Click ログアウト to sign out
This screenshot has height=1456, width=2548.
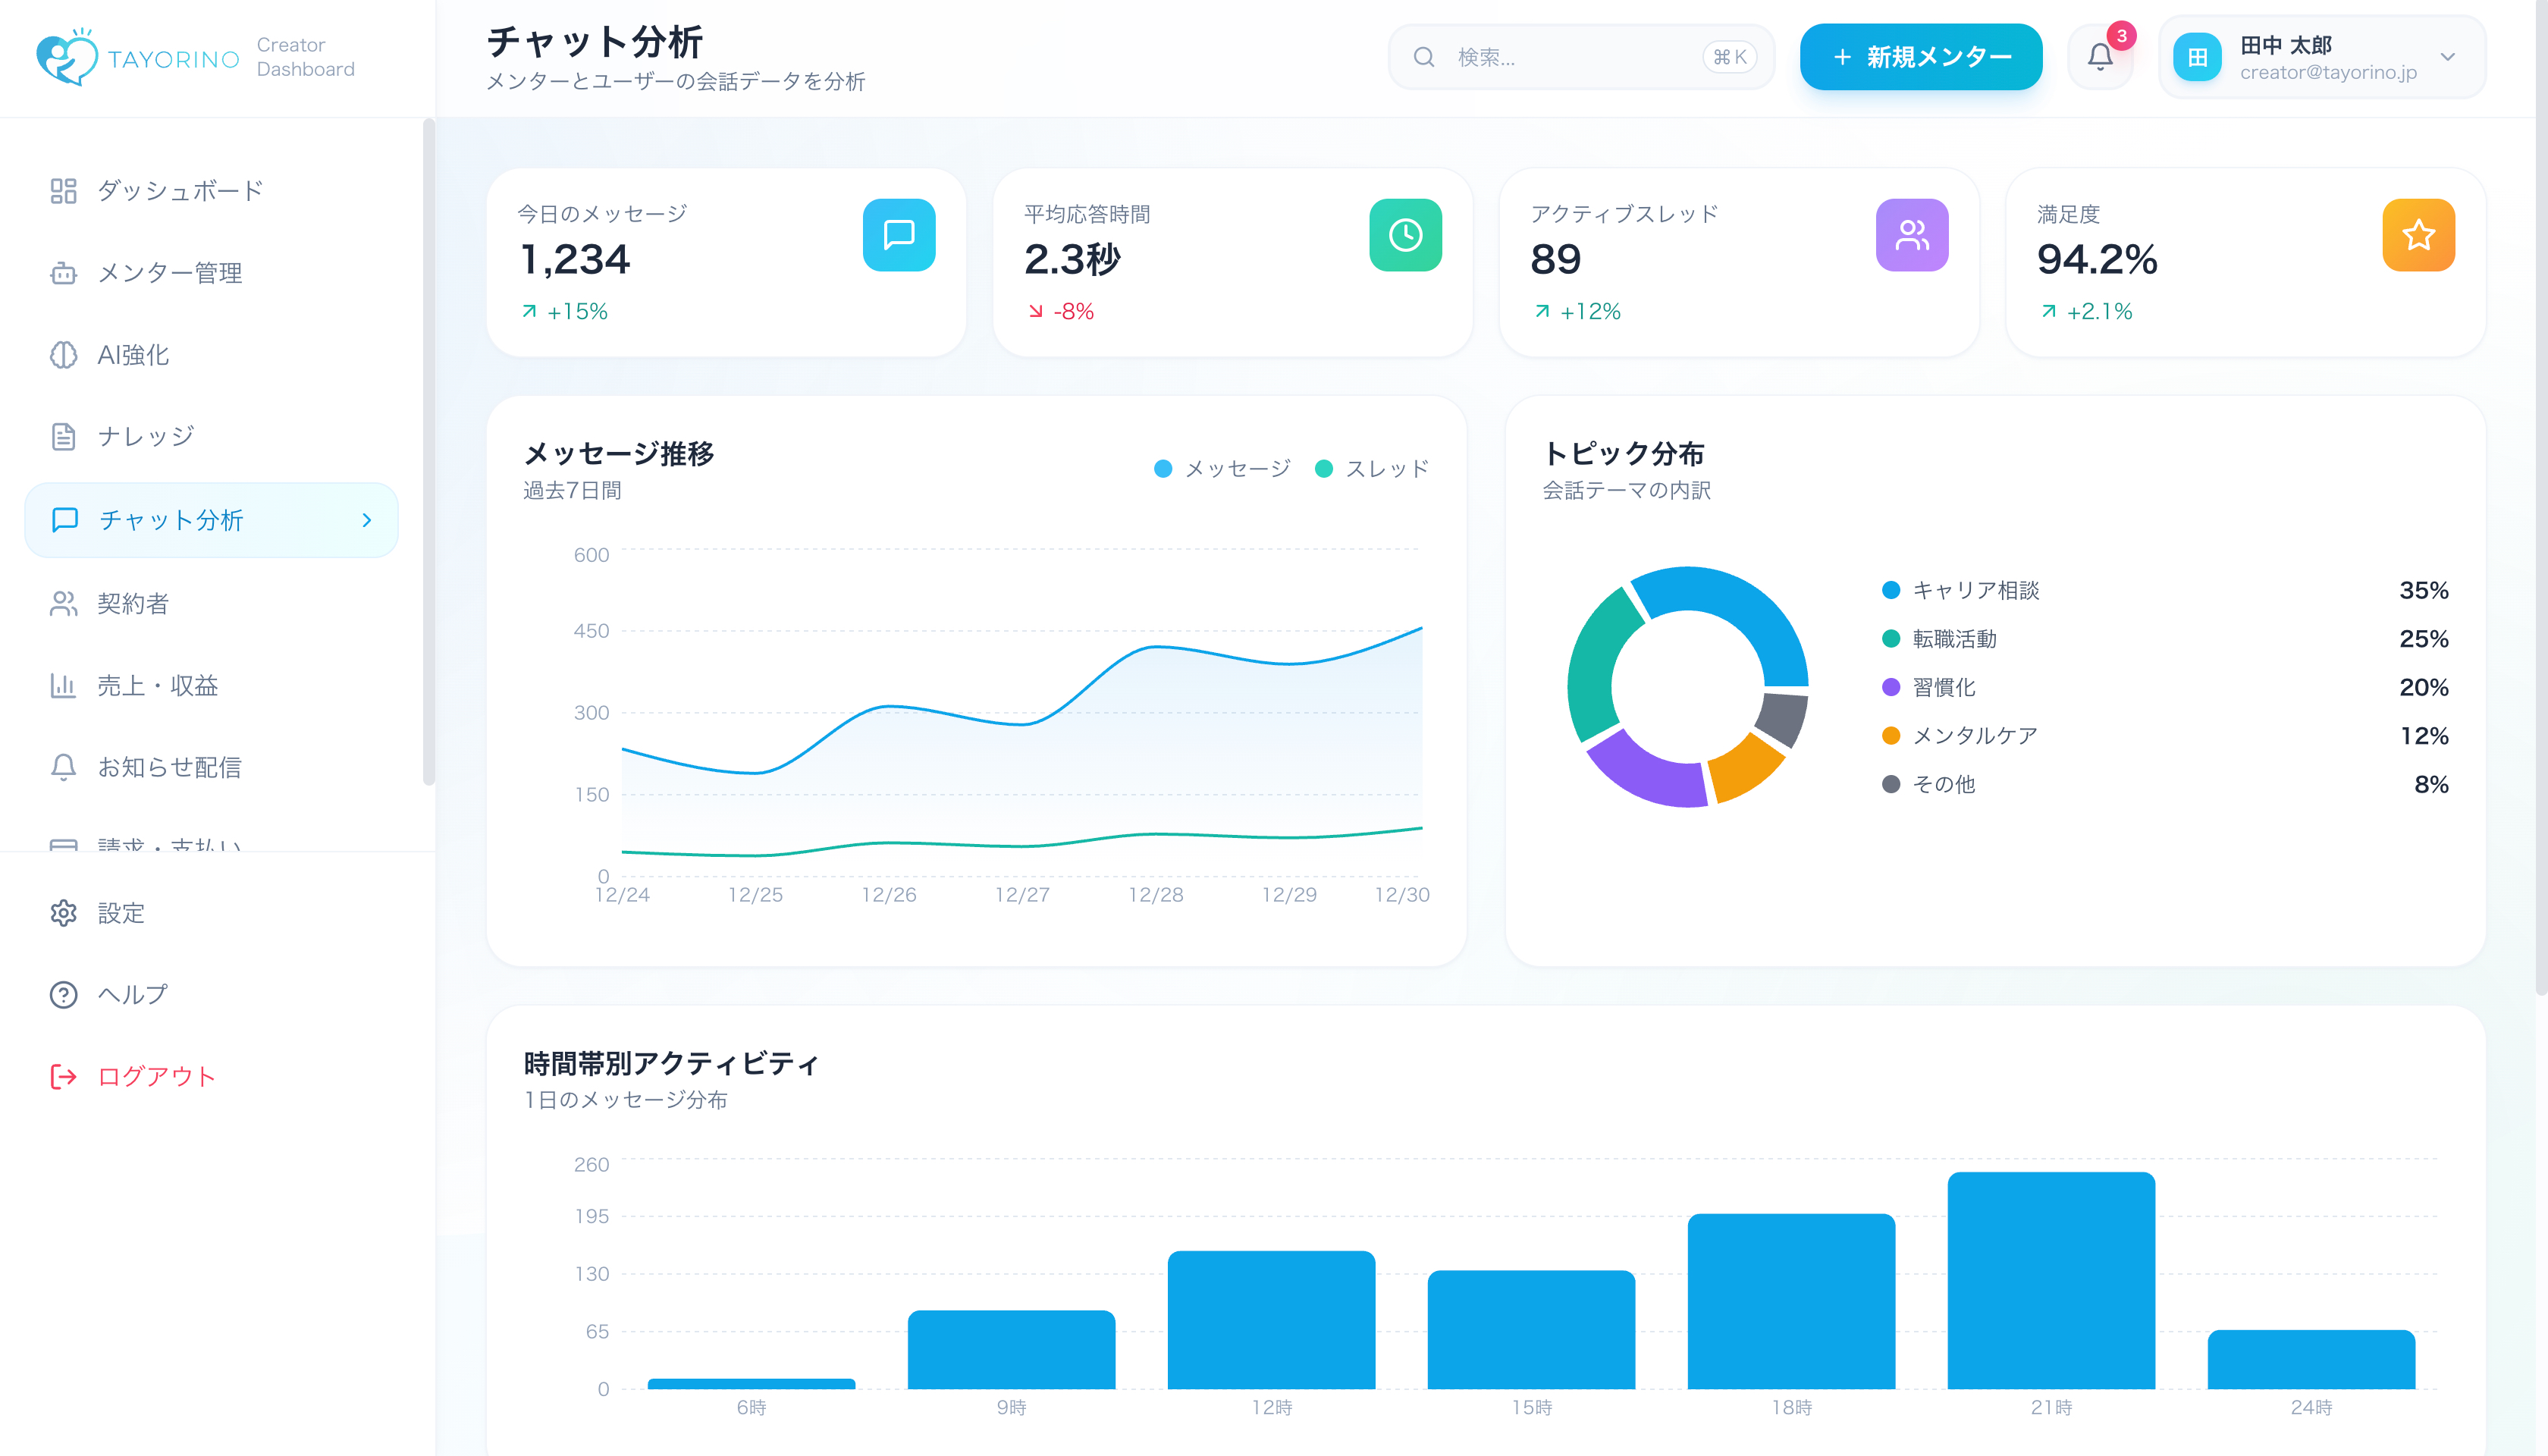coord(155,1077)
